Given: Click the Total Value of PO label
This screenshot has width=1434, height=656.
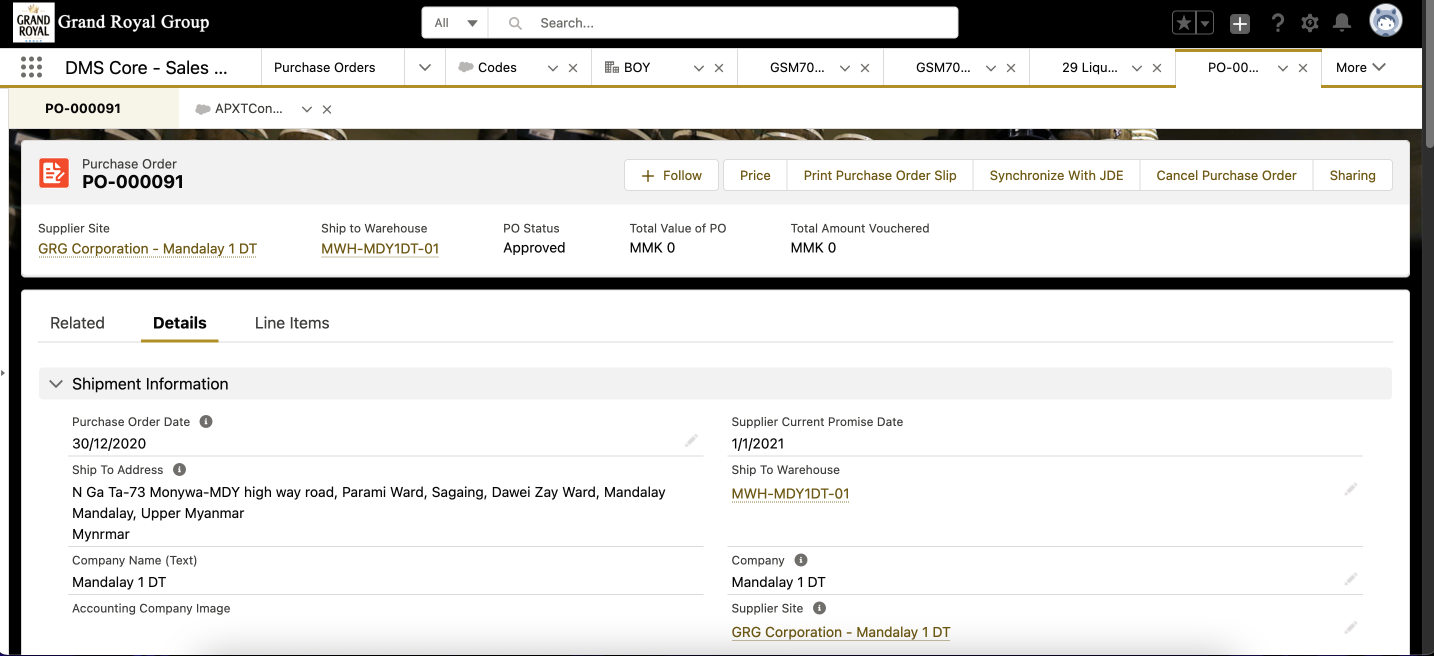Looking at the screenshot, I should [678, 228].
